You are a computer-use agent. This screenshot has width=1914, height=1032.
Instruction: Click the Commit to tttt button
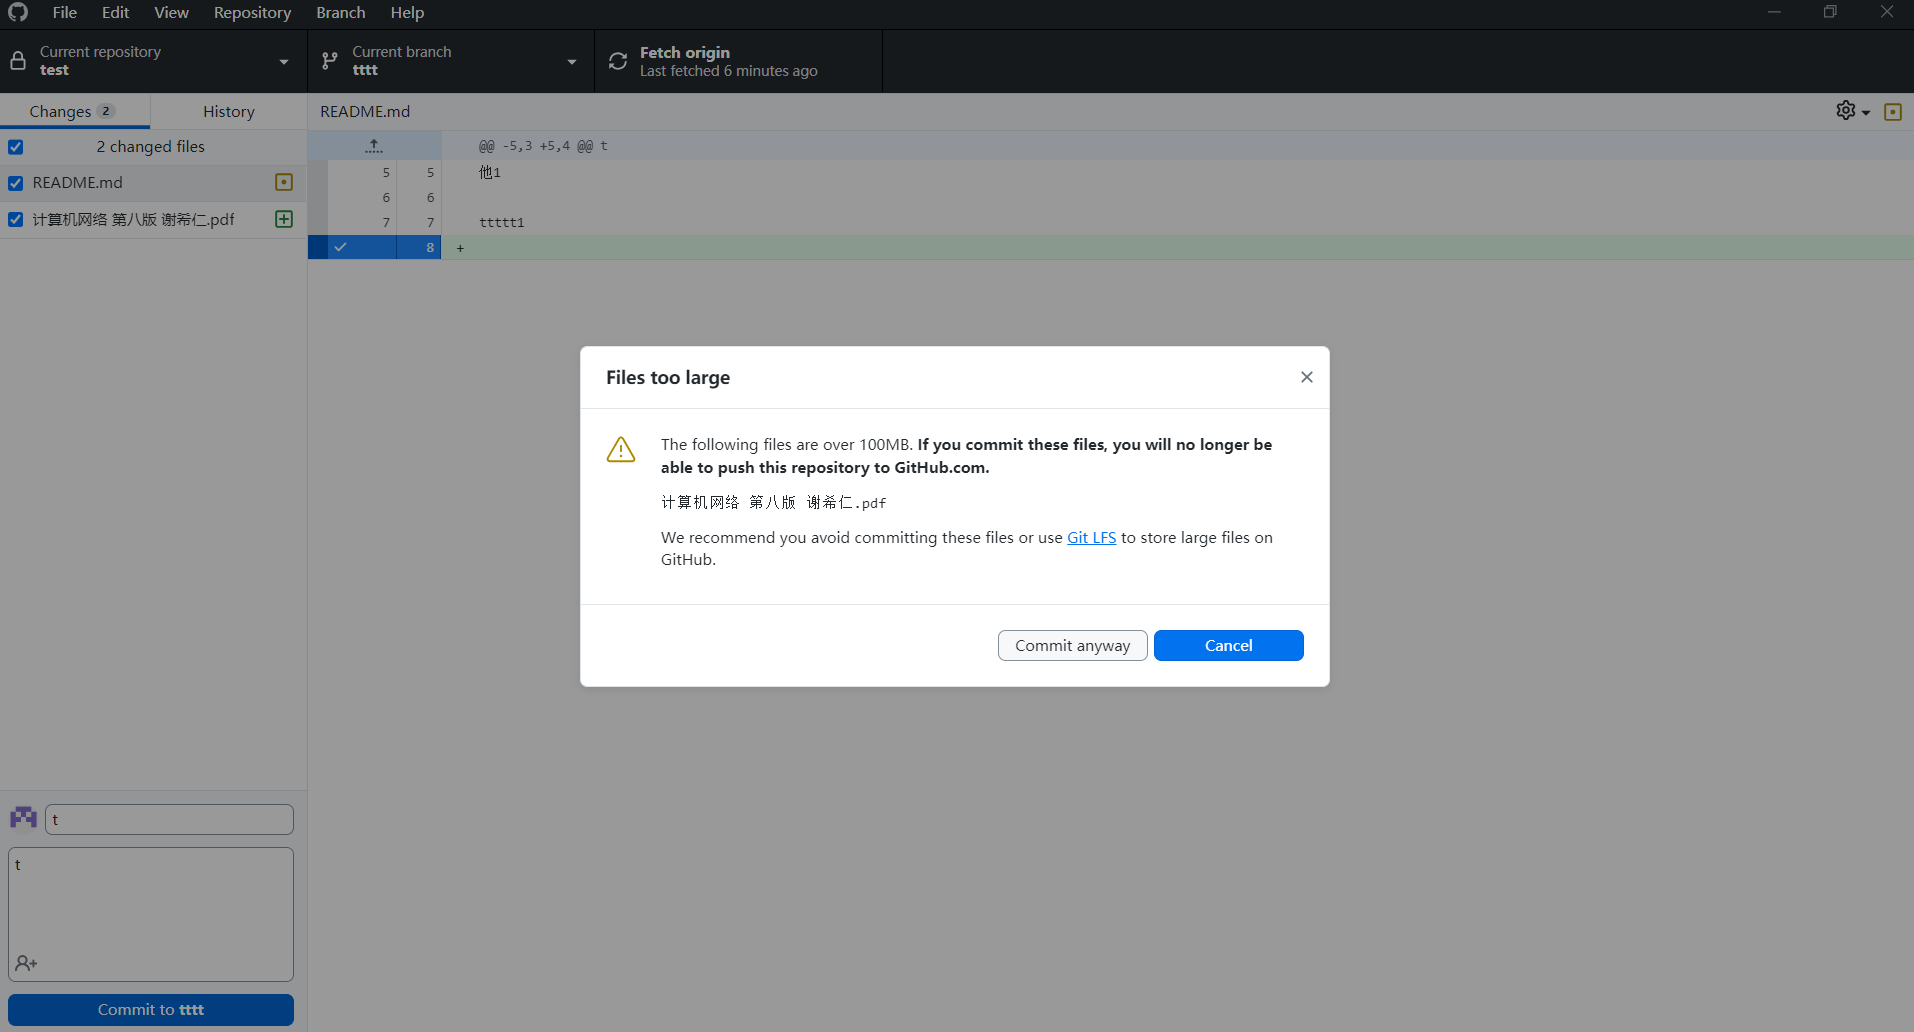tap(151, 1010)
